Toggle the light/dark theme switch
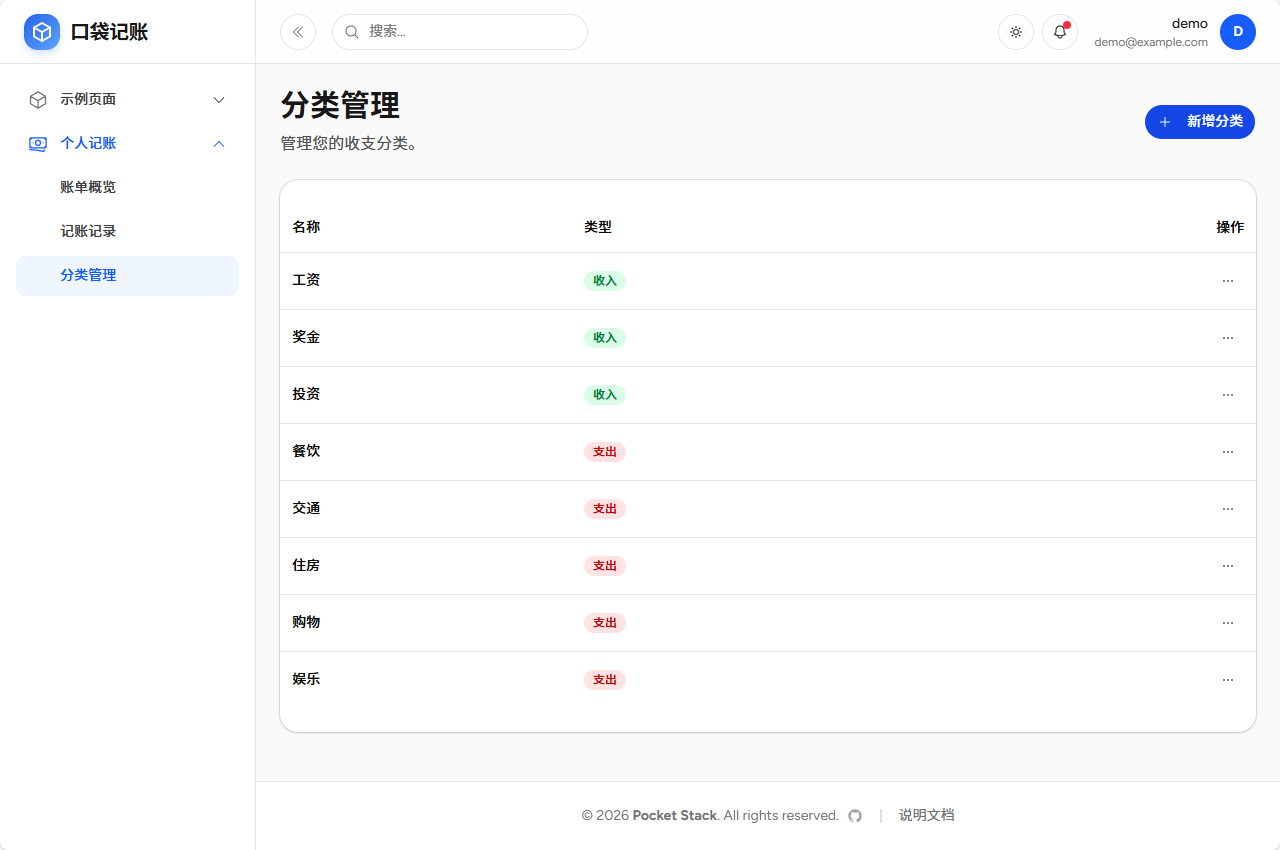The width and height of the screenshot is (1280, 850). tap(1015, 31)
